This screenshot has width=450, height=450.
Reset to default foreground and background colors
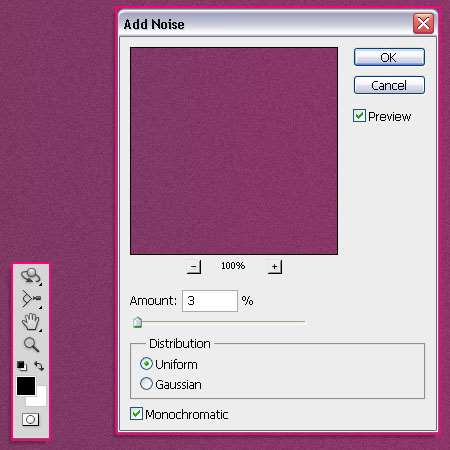22,366
